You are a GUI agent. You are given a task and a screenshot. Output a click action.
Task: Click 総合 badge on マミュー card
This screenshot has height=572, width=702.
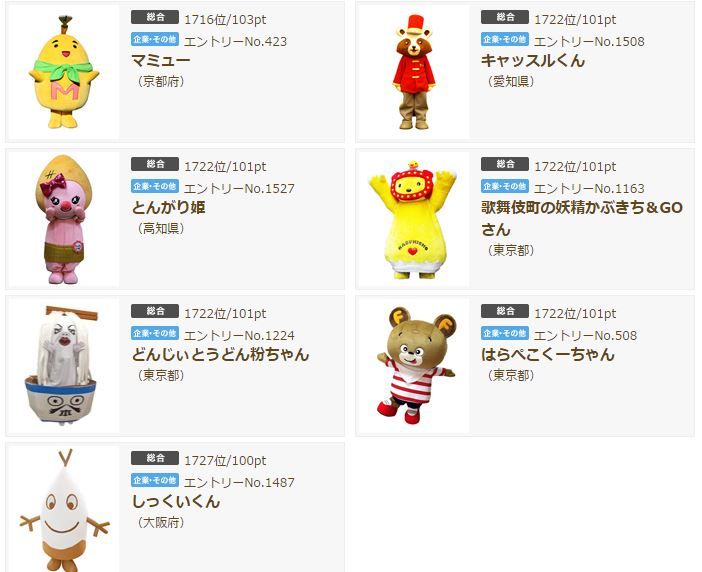click(x=155, y=17)
